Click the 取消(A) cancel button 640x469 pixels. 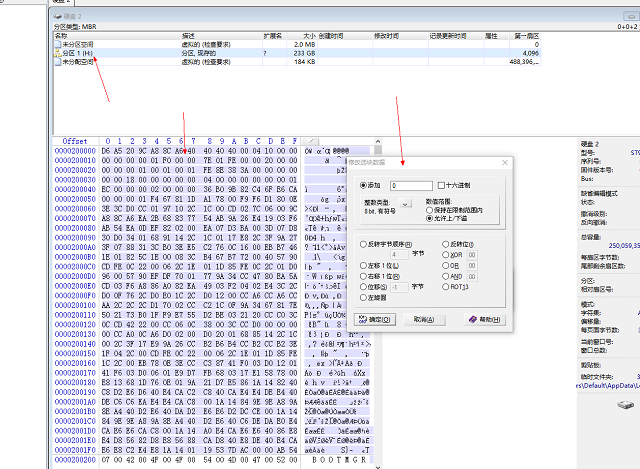tap(424, 319)
